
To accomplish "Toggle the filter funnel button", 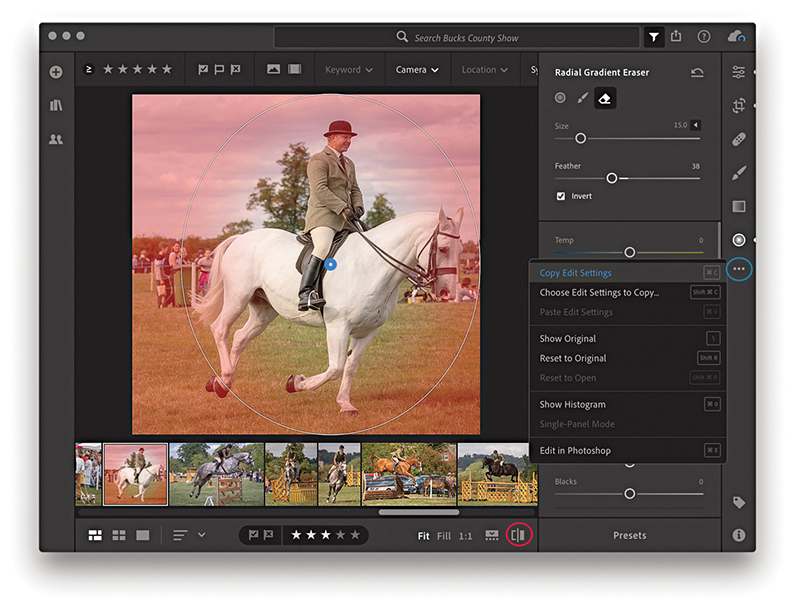I will pyautogui.click(x=653, y=37).
